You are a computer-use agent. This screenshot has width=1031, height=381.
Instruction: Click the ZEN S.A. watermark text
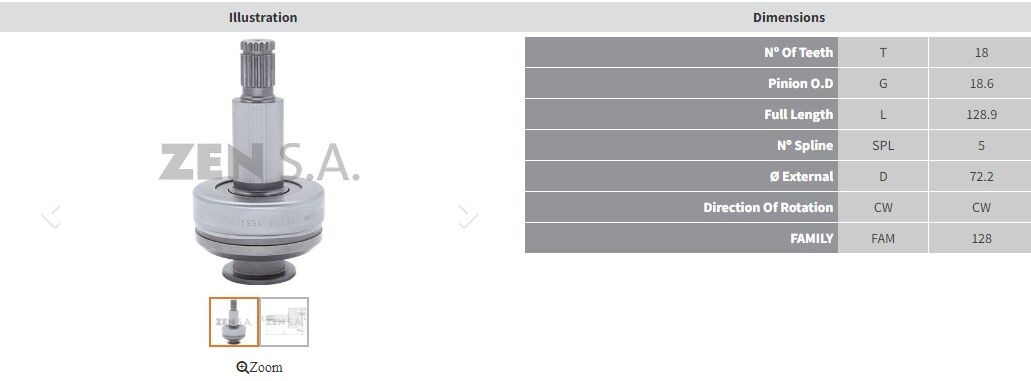click(258, 162)
